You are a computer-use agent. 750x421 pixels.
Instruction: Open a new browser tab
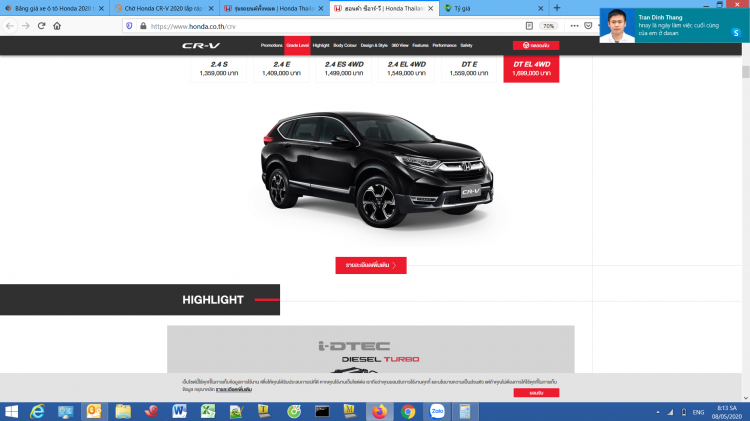557,8
